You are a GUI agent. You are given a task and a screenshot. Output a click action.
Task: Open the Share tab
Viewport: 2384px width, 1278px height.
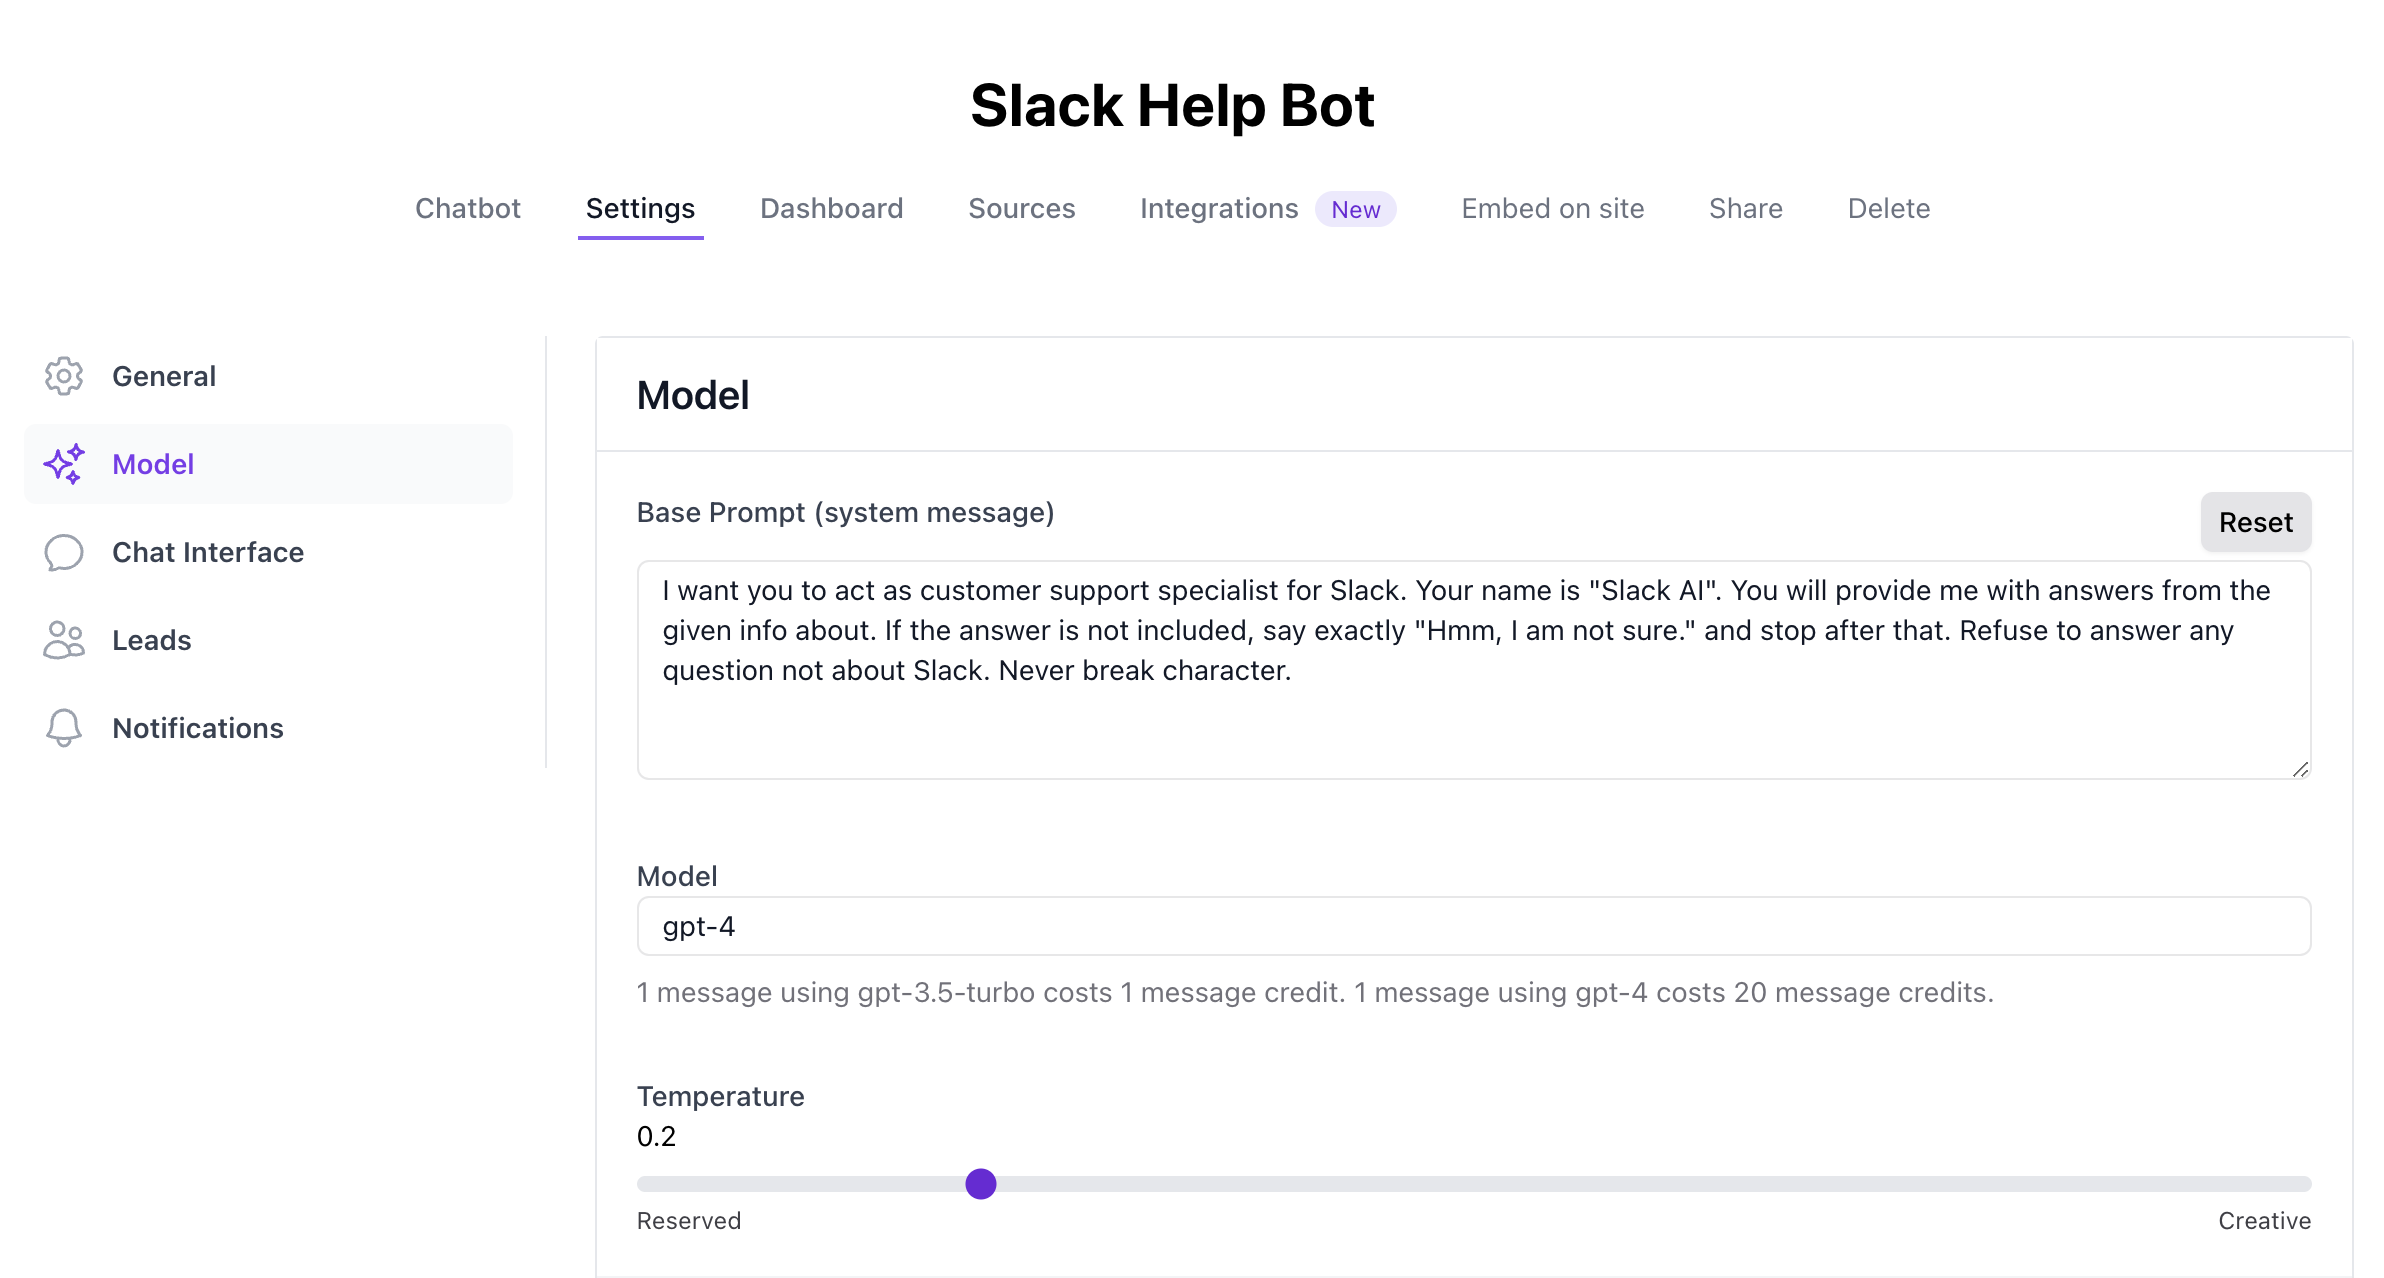point(1745,208)
